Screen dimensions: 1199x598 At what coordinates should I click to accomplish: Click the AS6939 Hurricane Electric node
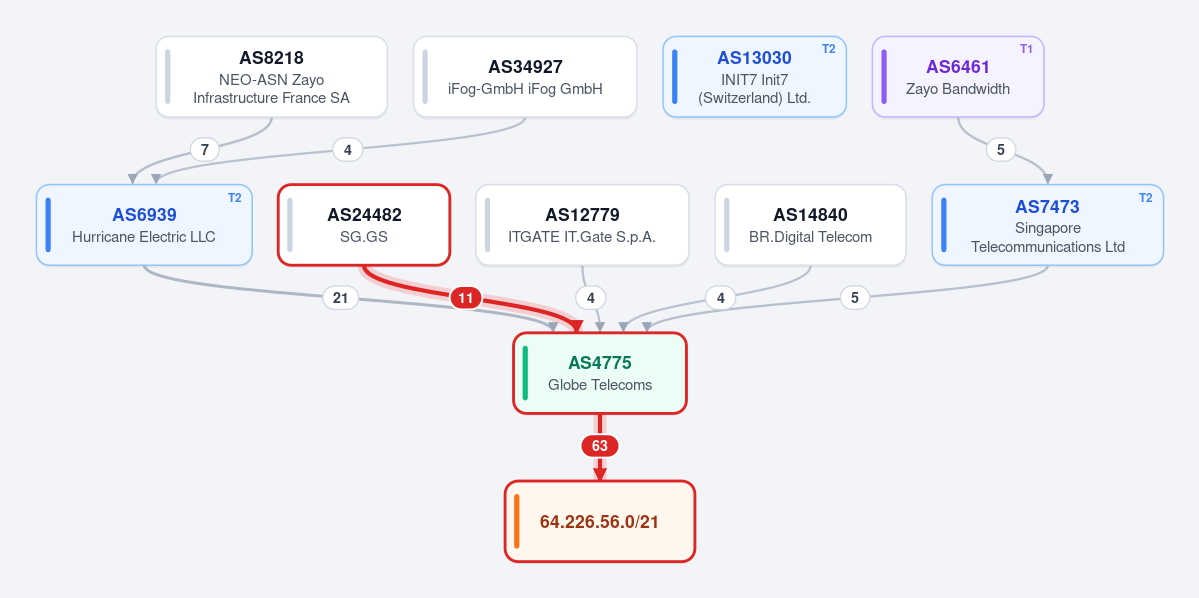tap(144, 225)
